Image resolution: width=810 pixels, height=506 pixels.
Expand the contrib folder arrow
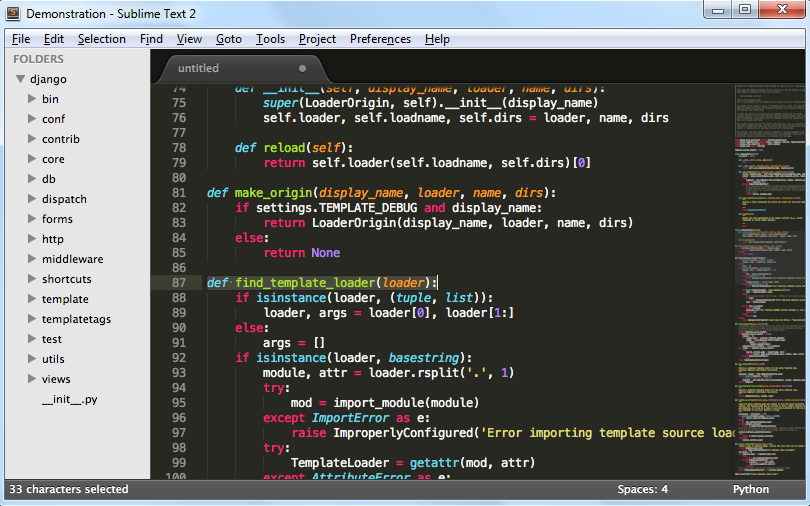(32, 139)
